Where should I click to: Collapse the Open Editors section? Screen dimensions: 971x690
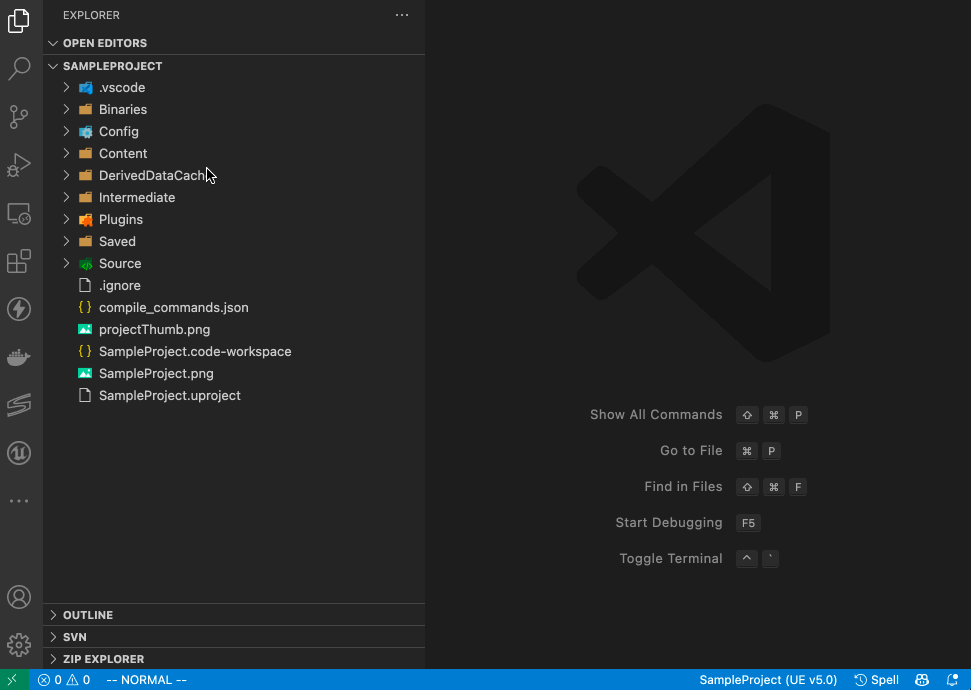click(234, 43)
